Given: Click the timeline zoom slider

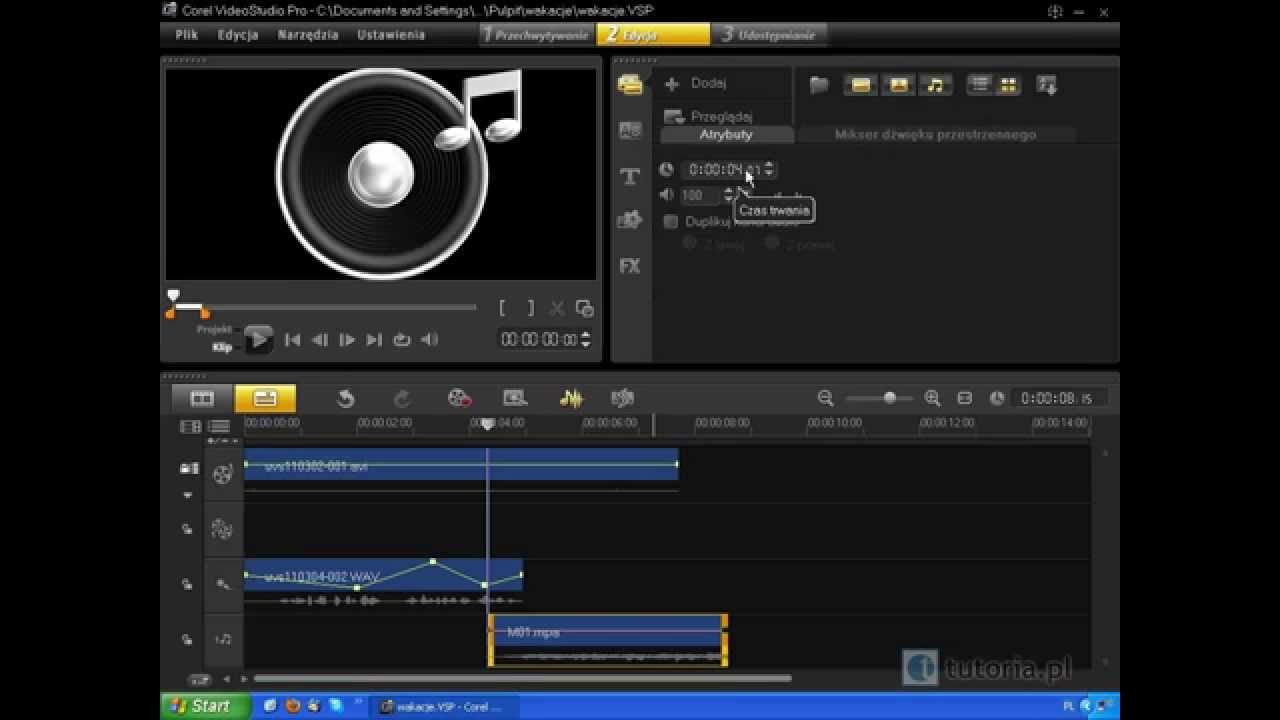Looking at the screenshot, I should pyautogui.click(x=879, y=398).
